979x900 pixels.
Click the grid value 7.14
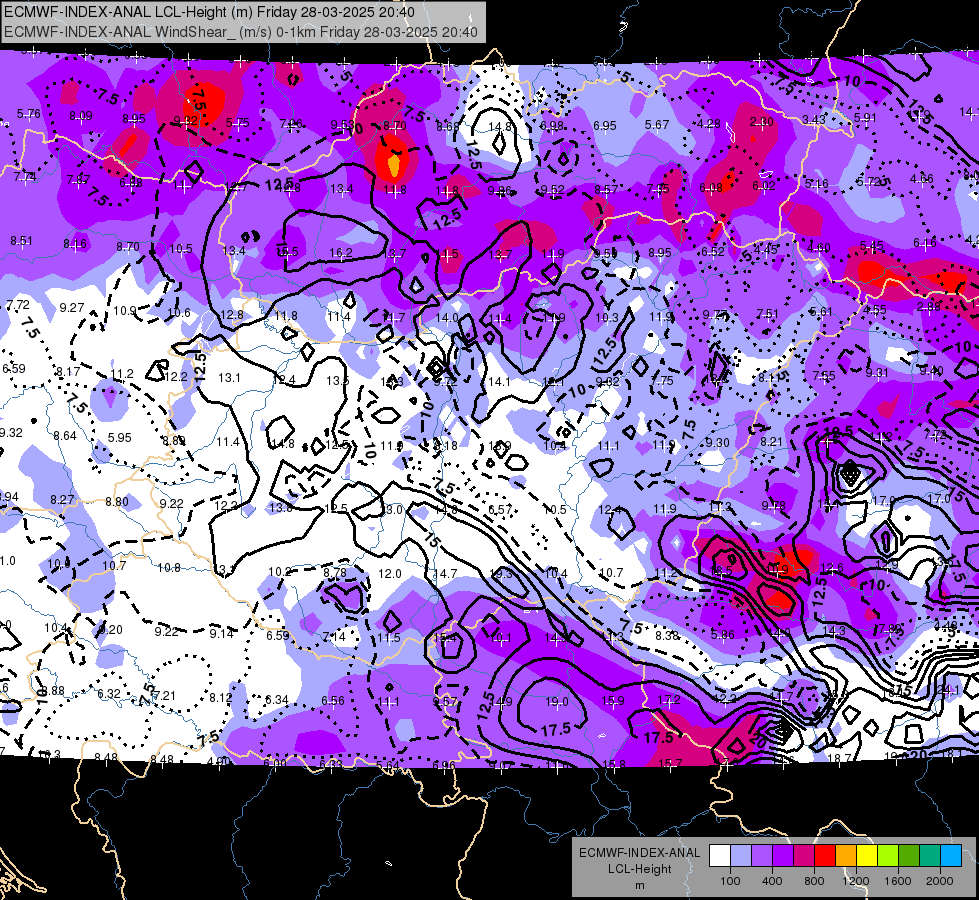coord(334,636)
